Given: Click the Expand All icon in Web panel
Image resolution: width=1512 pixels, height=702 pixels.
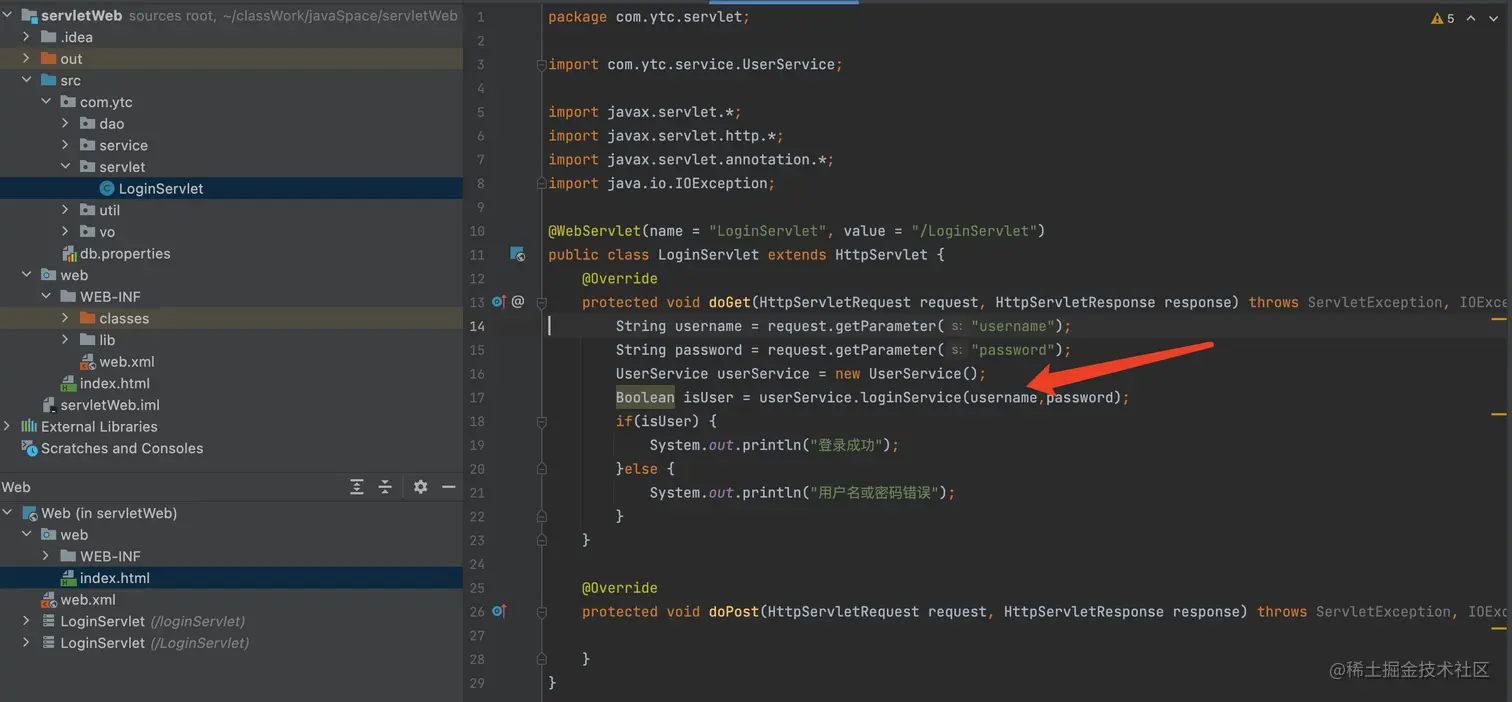Looking at the screenshot, I should click(x=357, y=487).
